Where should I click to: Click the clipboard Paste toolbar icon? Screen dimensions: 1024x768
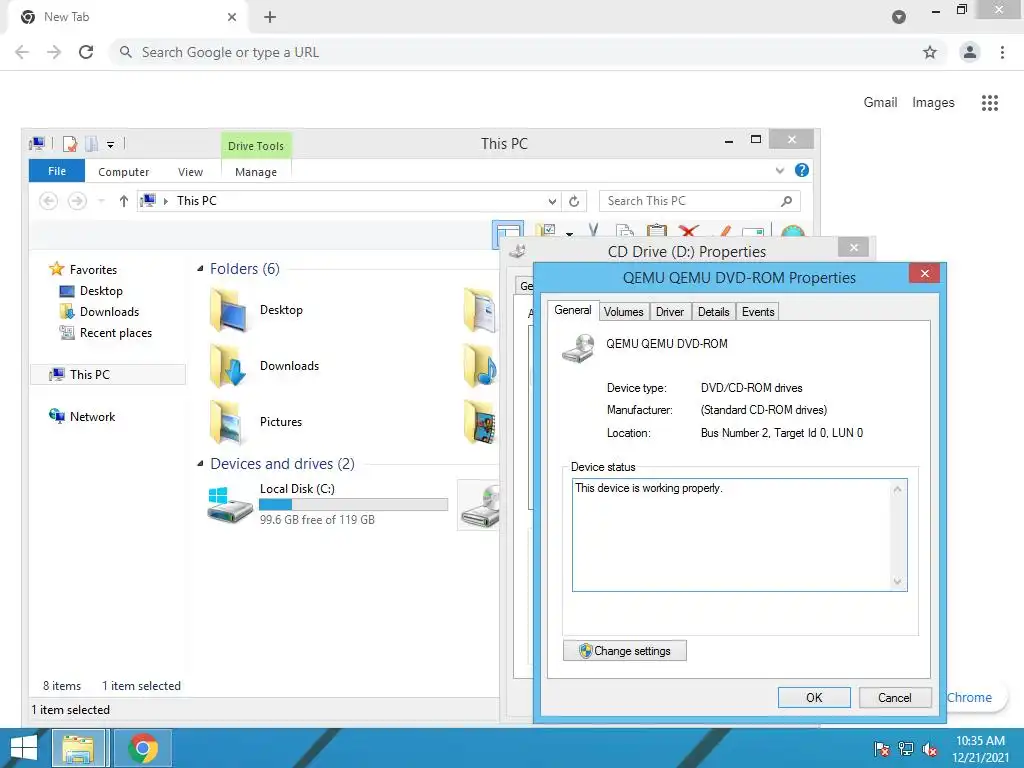pyautogui.click(x=656, y=230)
